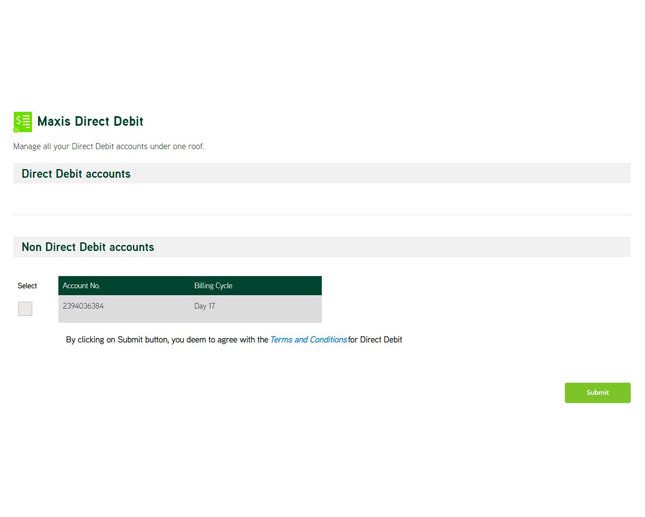Click the Account No. column header
Screen dimensions: 645x517
click(x=81, y=286)
